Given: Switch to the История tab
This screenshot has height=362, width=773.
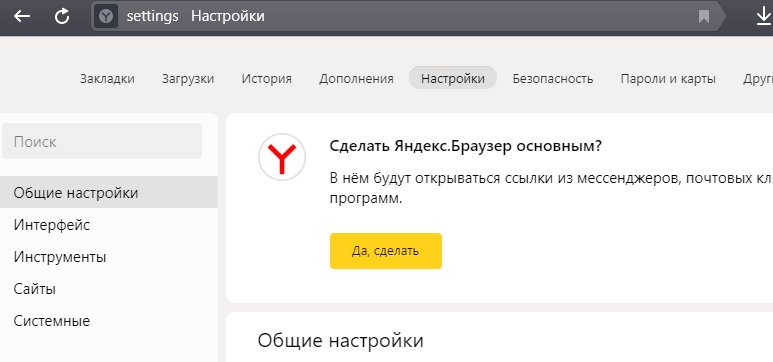Looking at the screenshot, I should coord(267,79).
